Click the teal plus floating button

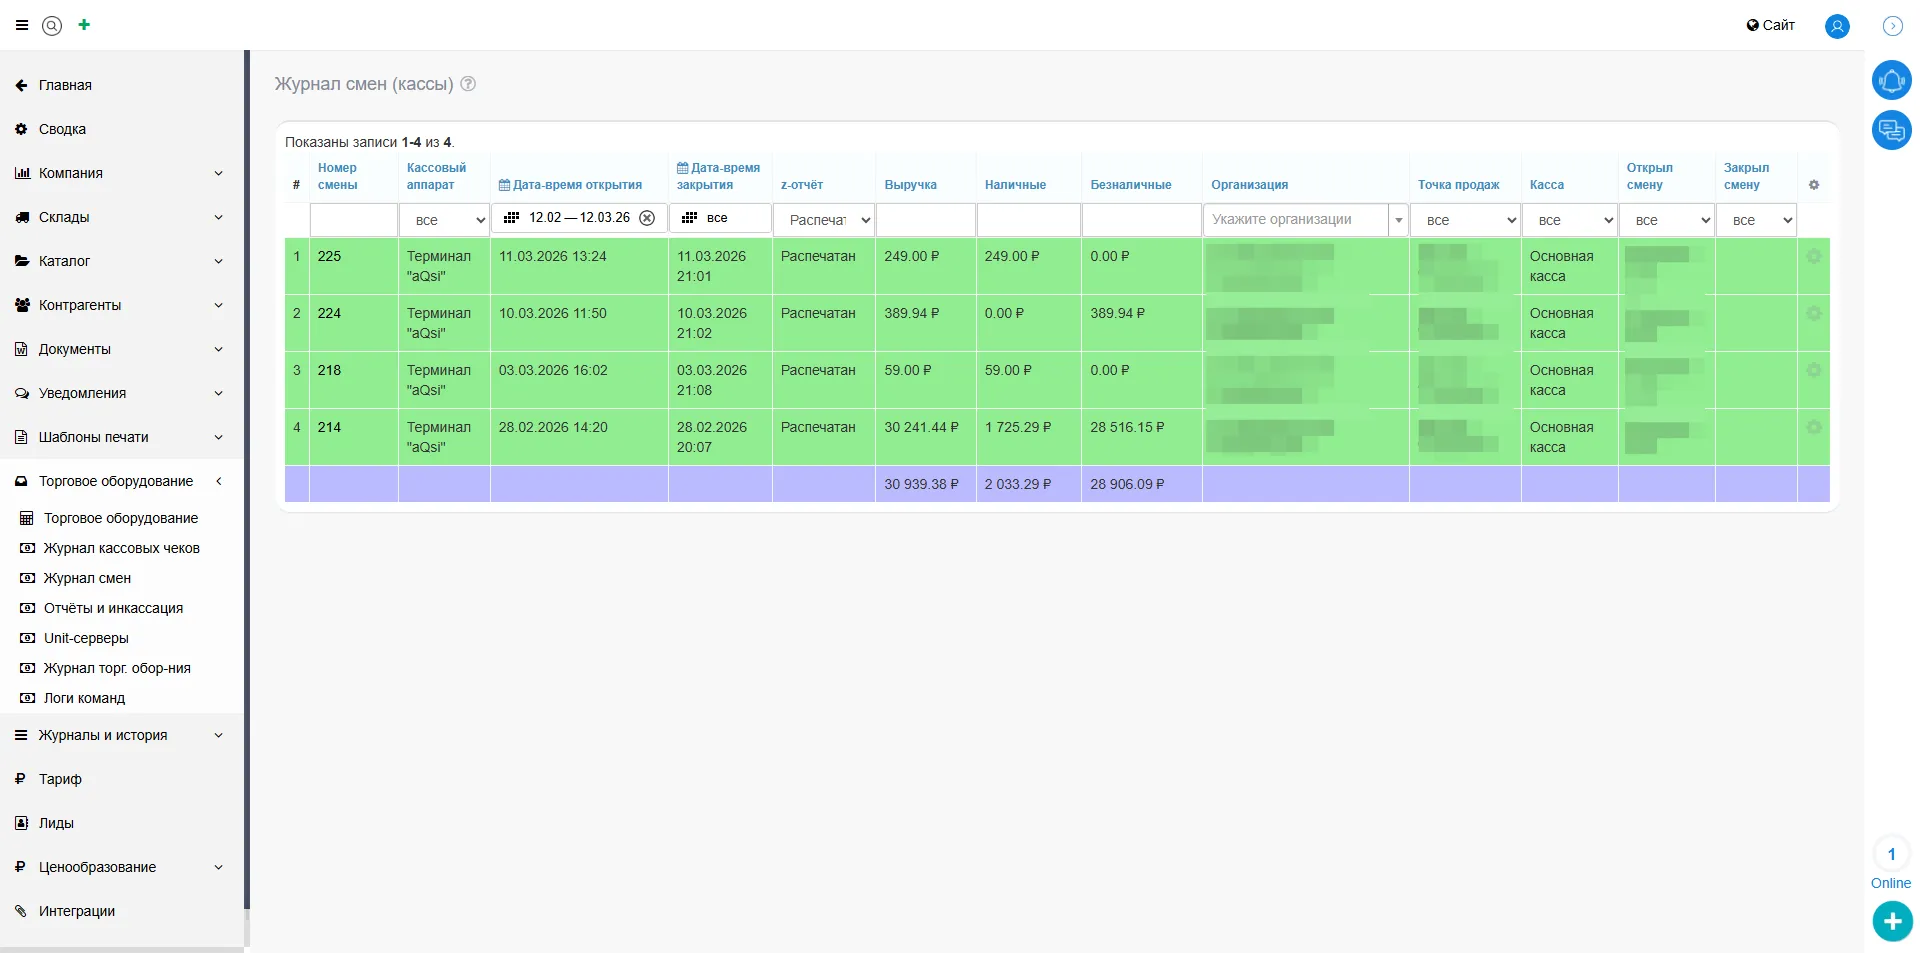[x=1891, y=921]
